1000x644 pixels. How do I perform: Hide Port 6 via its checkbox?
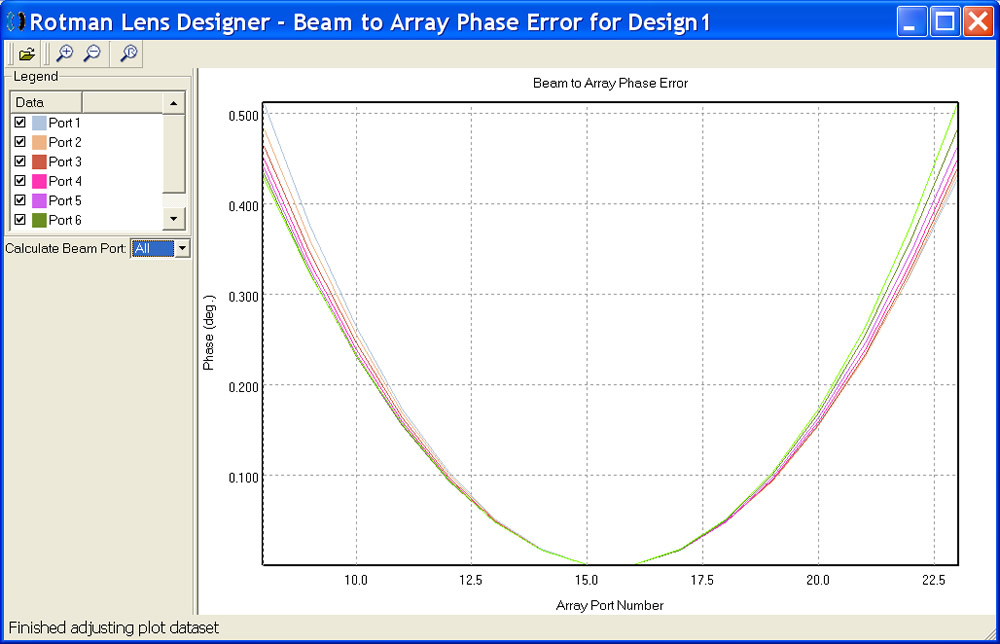click(20, 219)
